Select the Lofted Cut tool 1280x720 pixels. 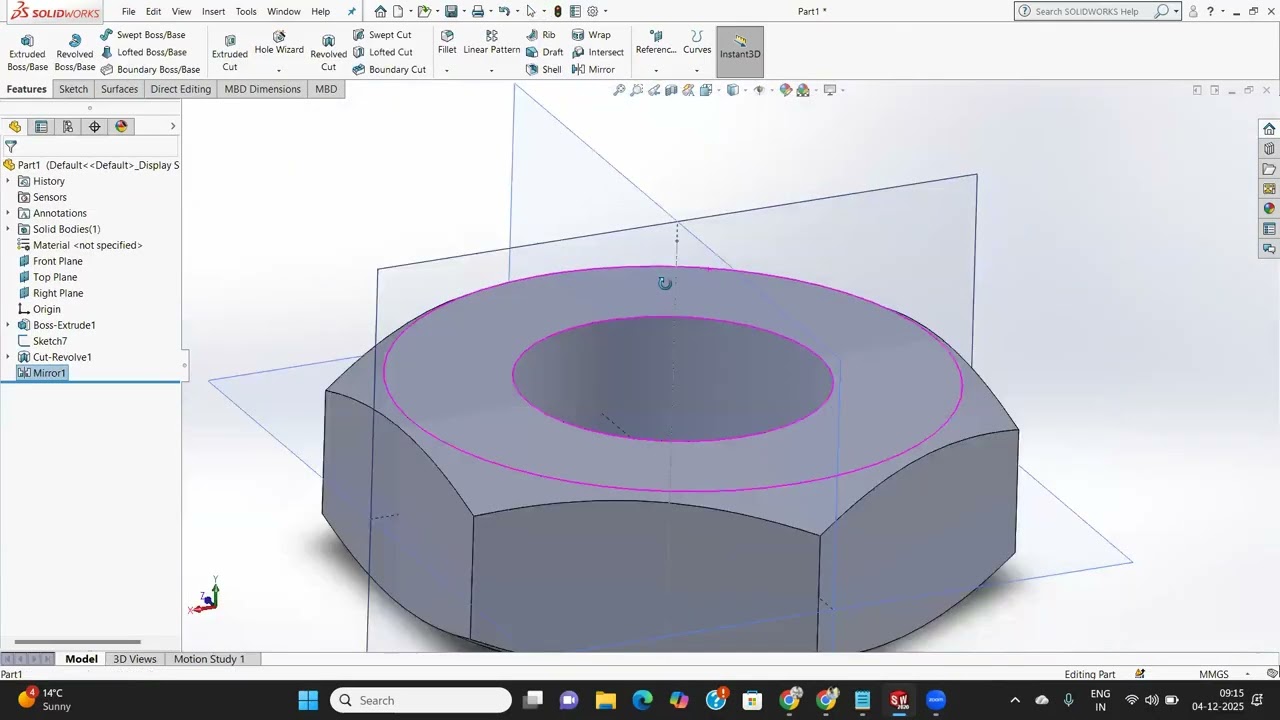coord(382,52)
